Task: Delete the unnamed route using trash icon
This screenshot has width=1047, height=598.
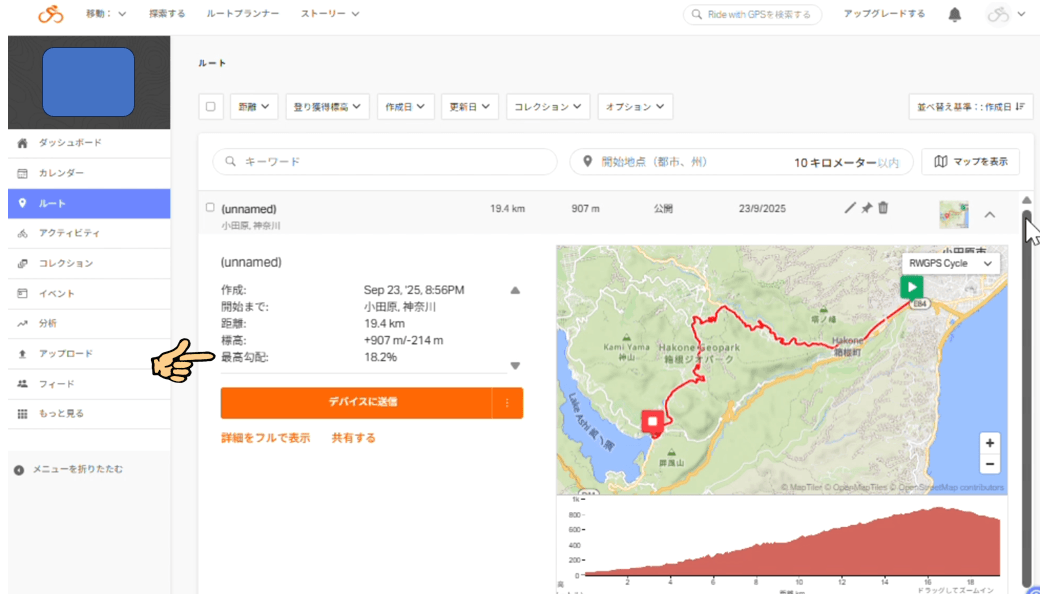Action: click(883, 208)
